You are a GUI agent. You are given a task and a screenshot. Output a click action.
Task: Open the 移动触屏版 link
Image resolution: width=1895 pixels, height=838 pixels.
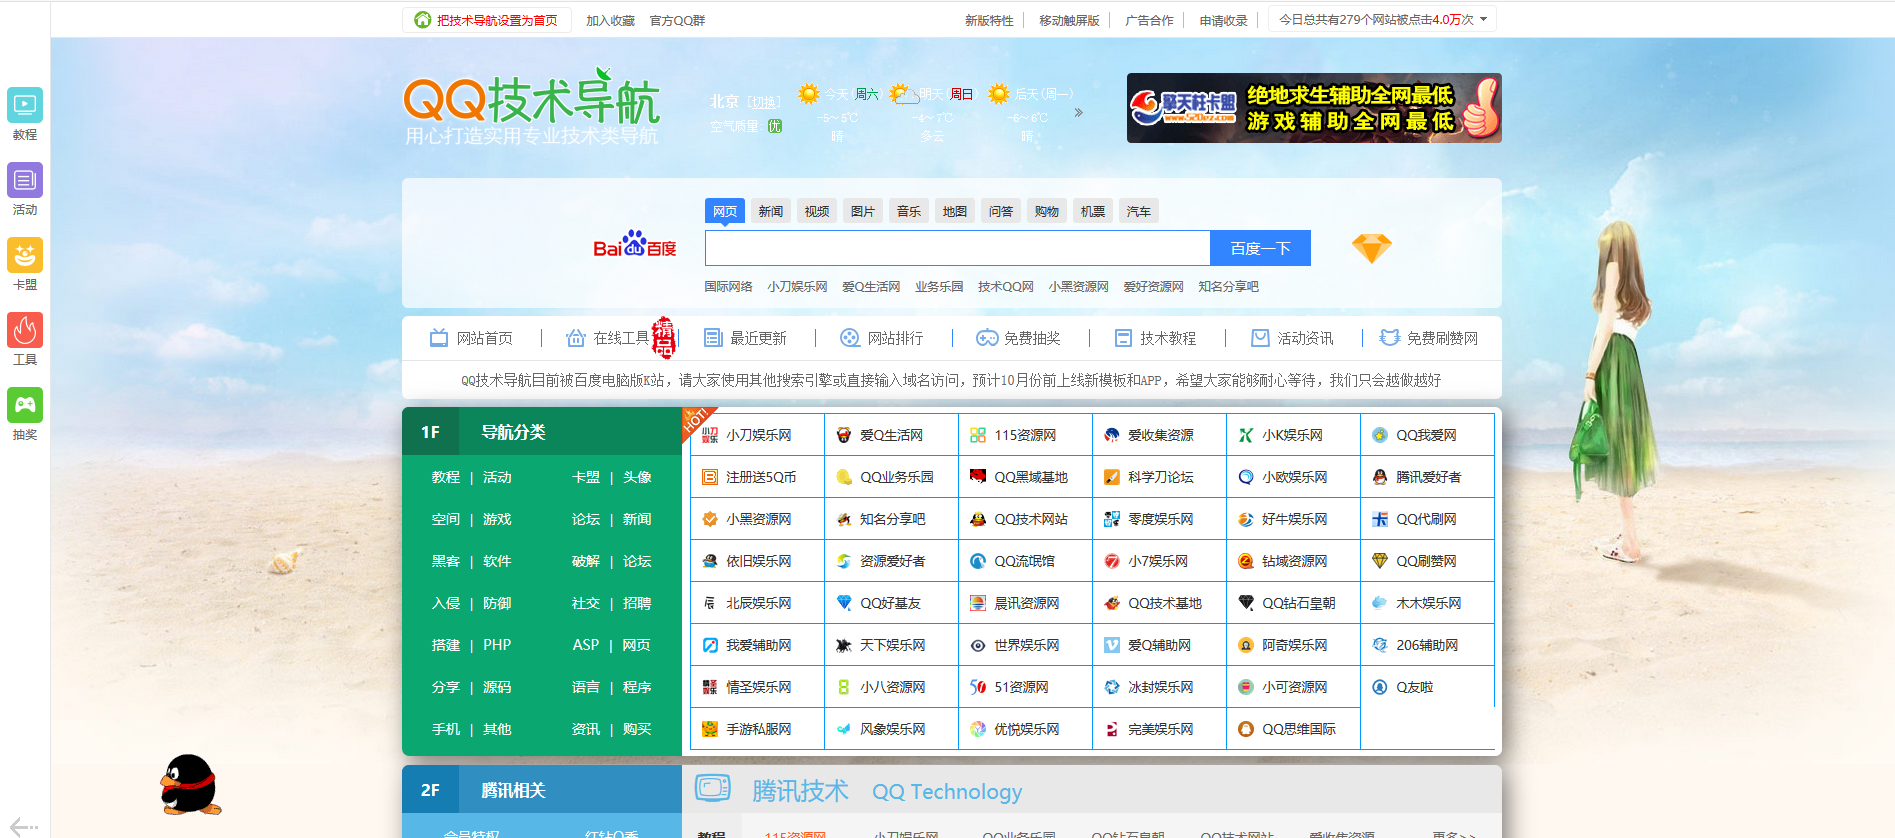point(1069,20)
